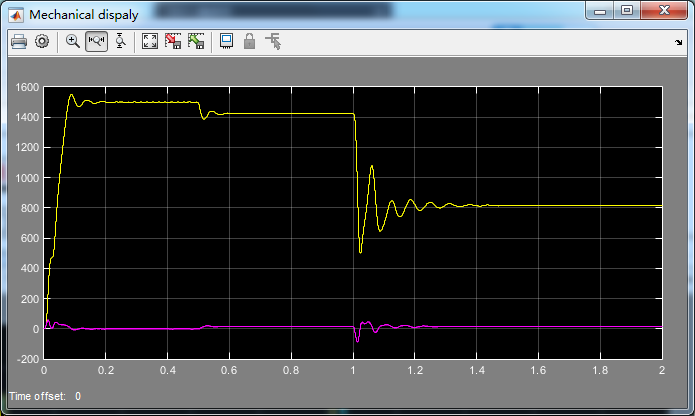Screen dimensions: 695x416
Task: Maximize the Mechanical dispaly window
Action: click(627, 11)
